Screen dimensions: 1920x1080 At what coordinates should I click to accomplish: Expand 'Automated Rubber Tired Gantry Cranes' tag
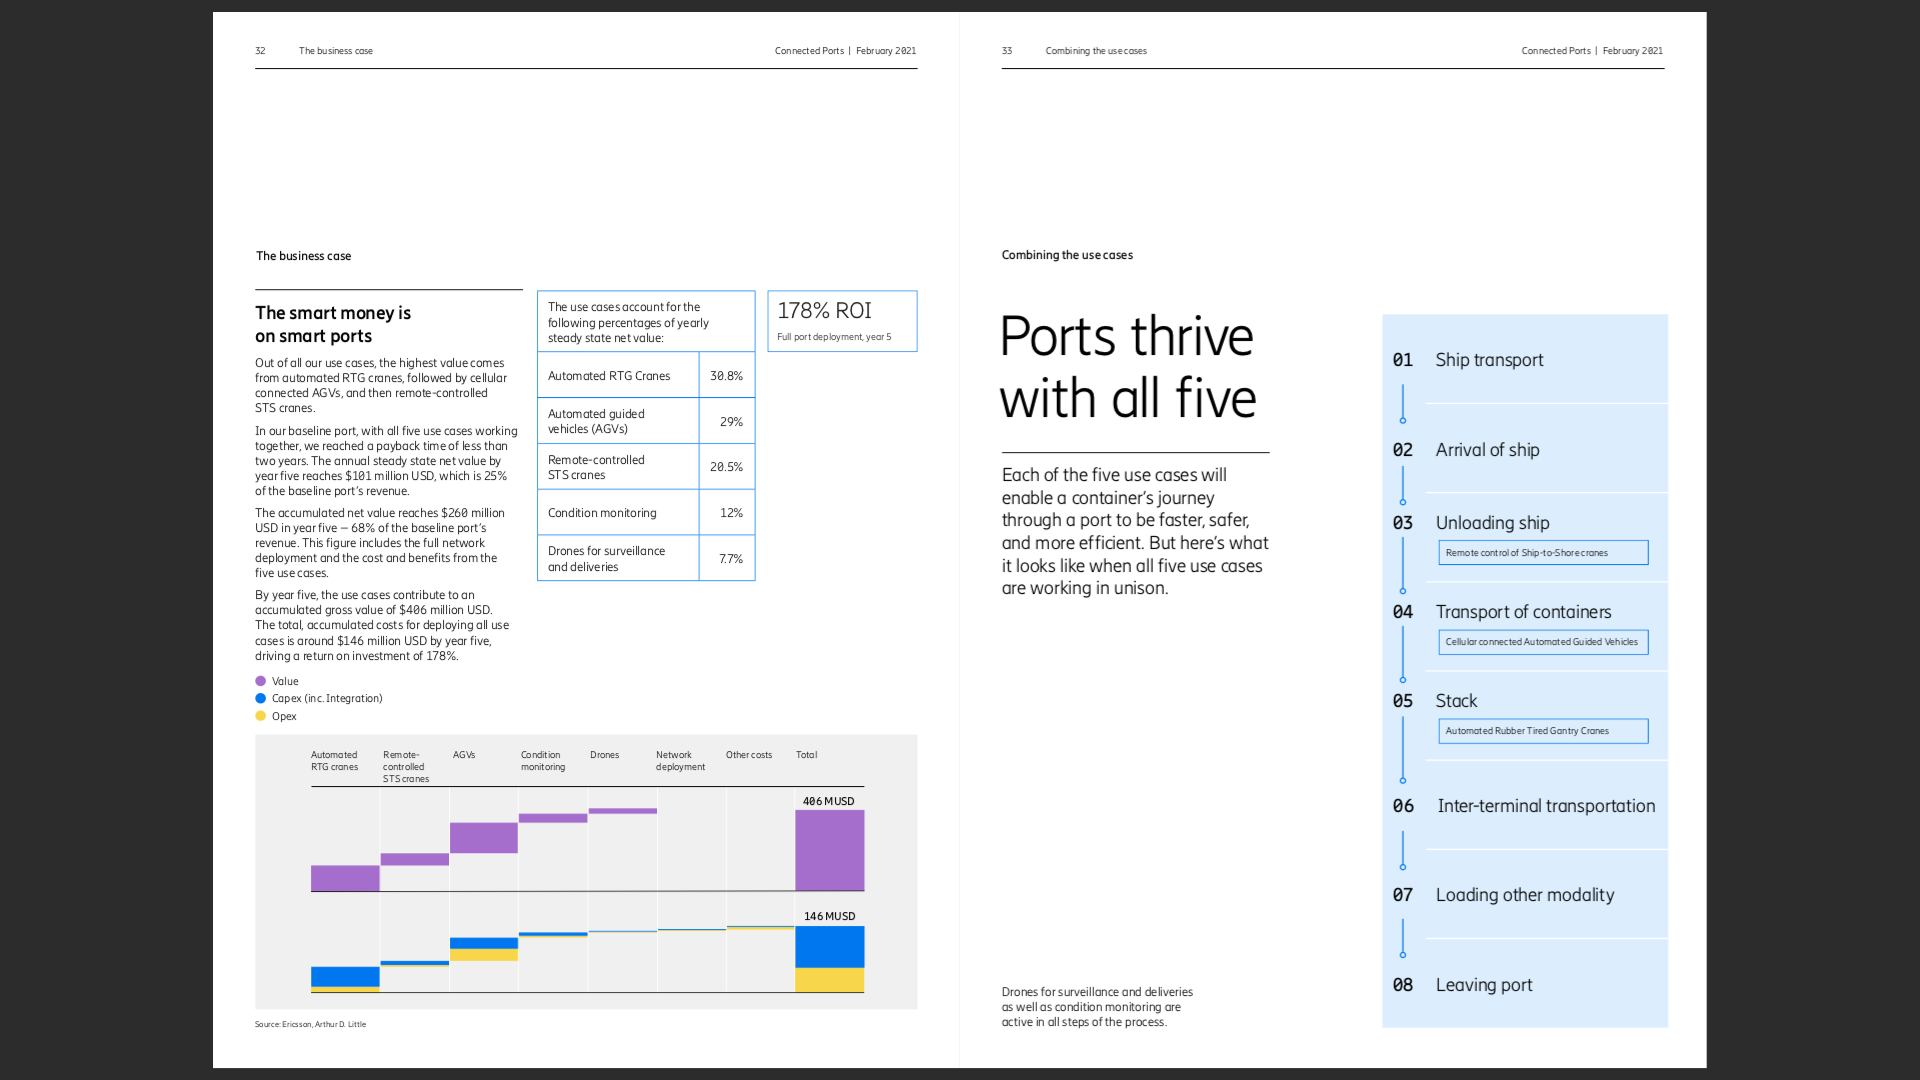click(1543, 729)
